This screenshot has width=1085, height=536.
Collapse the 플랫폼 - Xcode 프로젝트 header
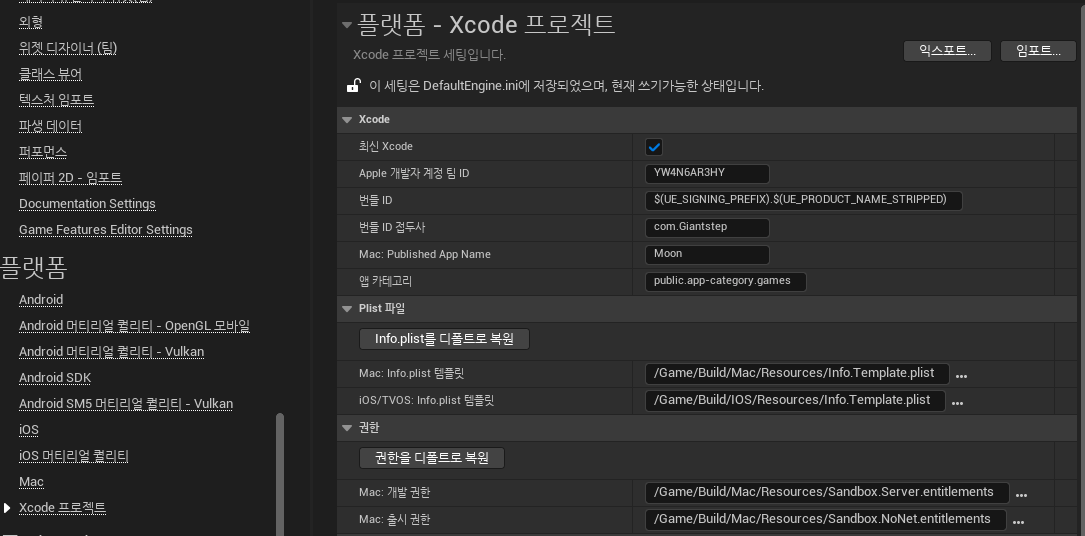click(x=347, y=25)
